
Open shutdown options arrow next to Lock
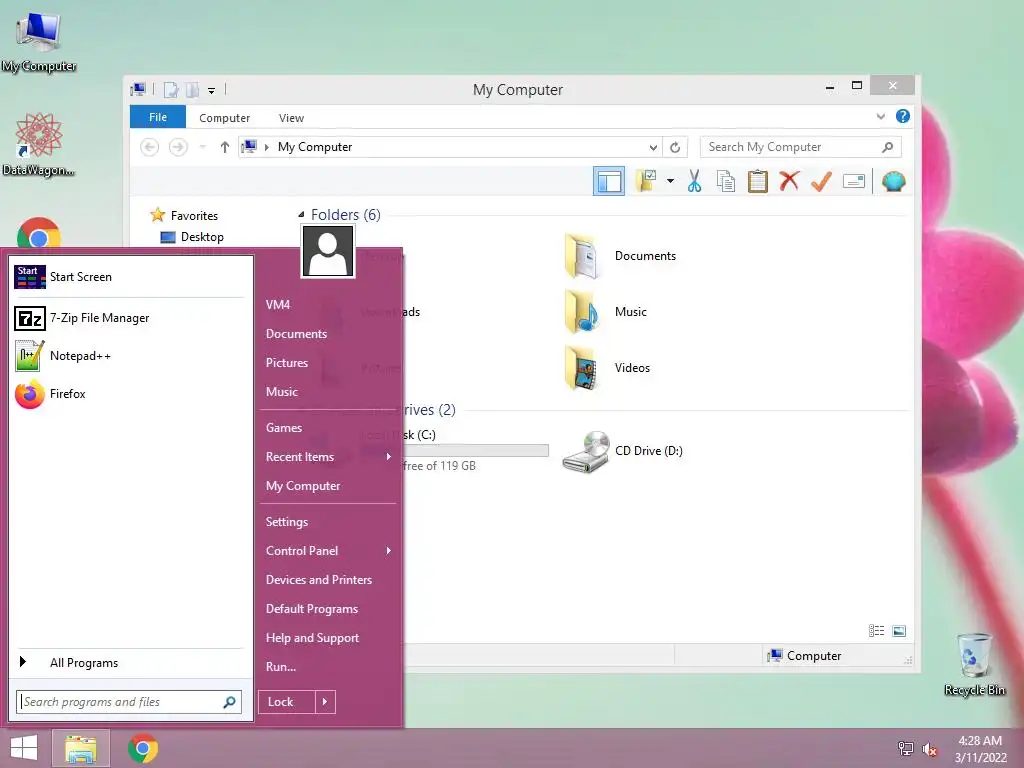coord(325,702)
